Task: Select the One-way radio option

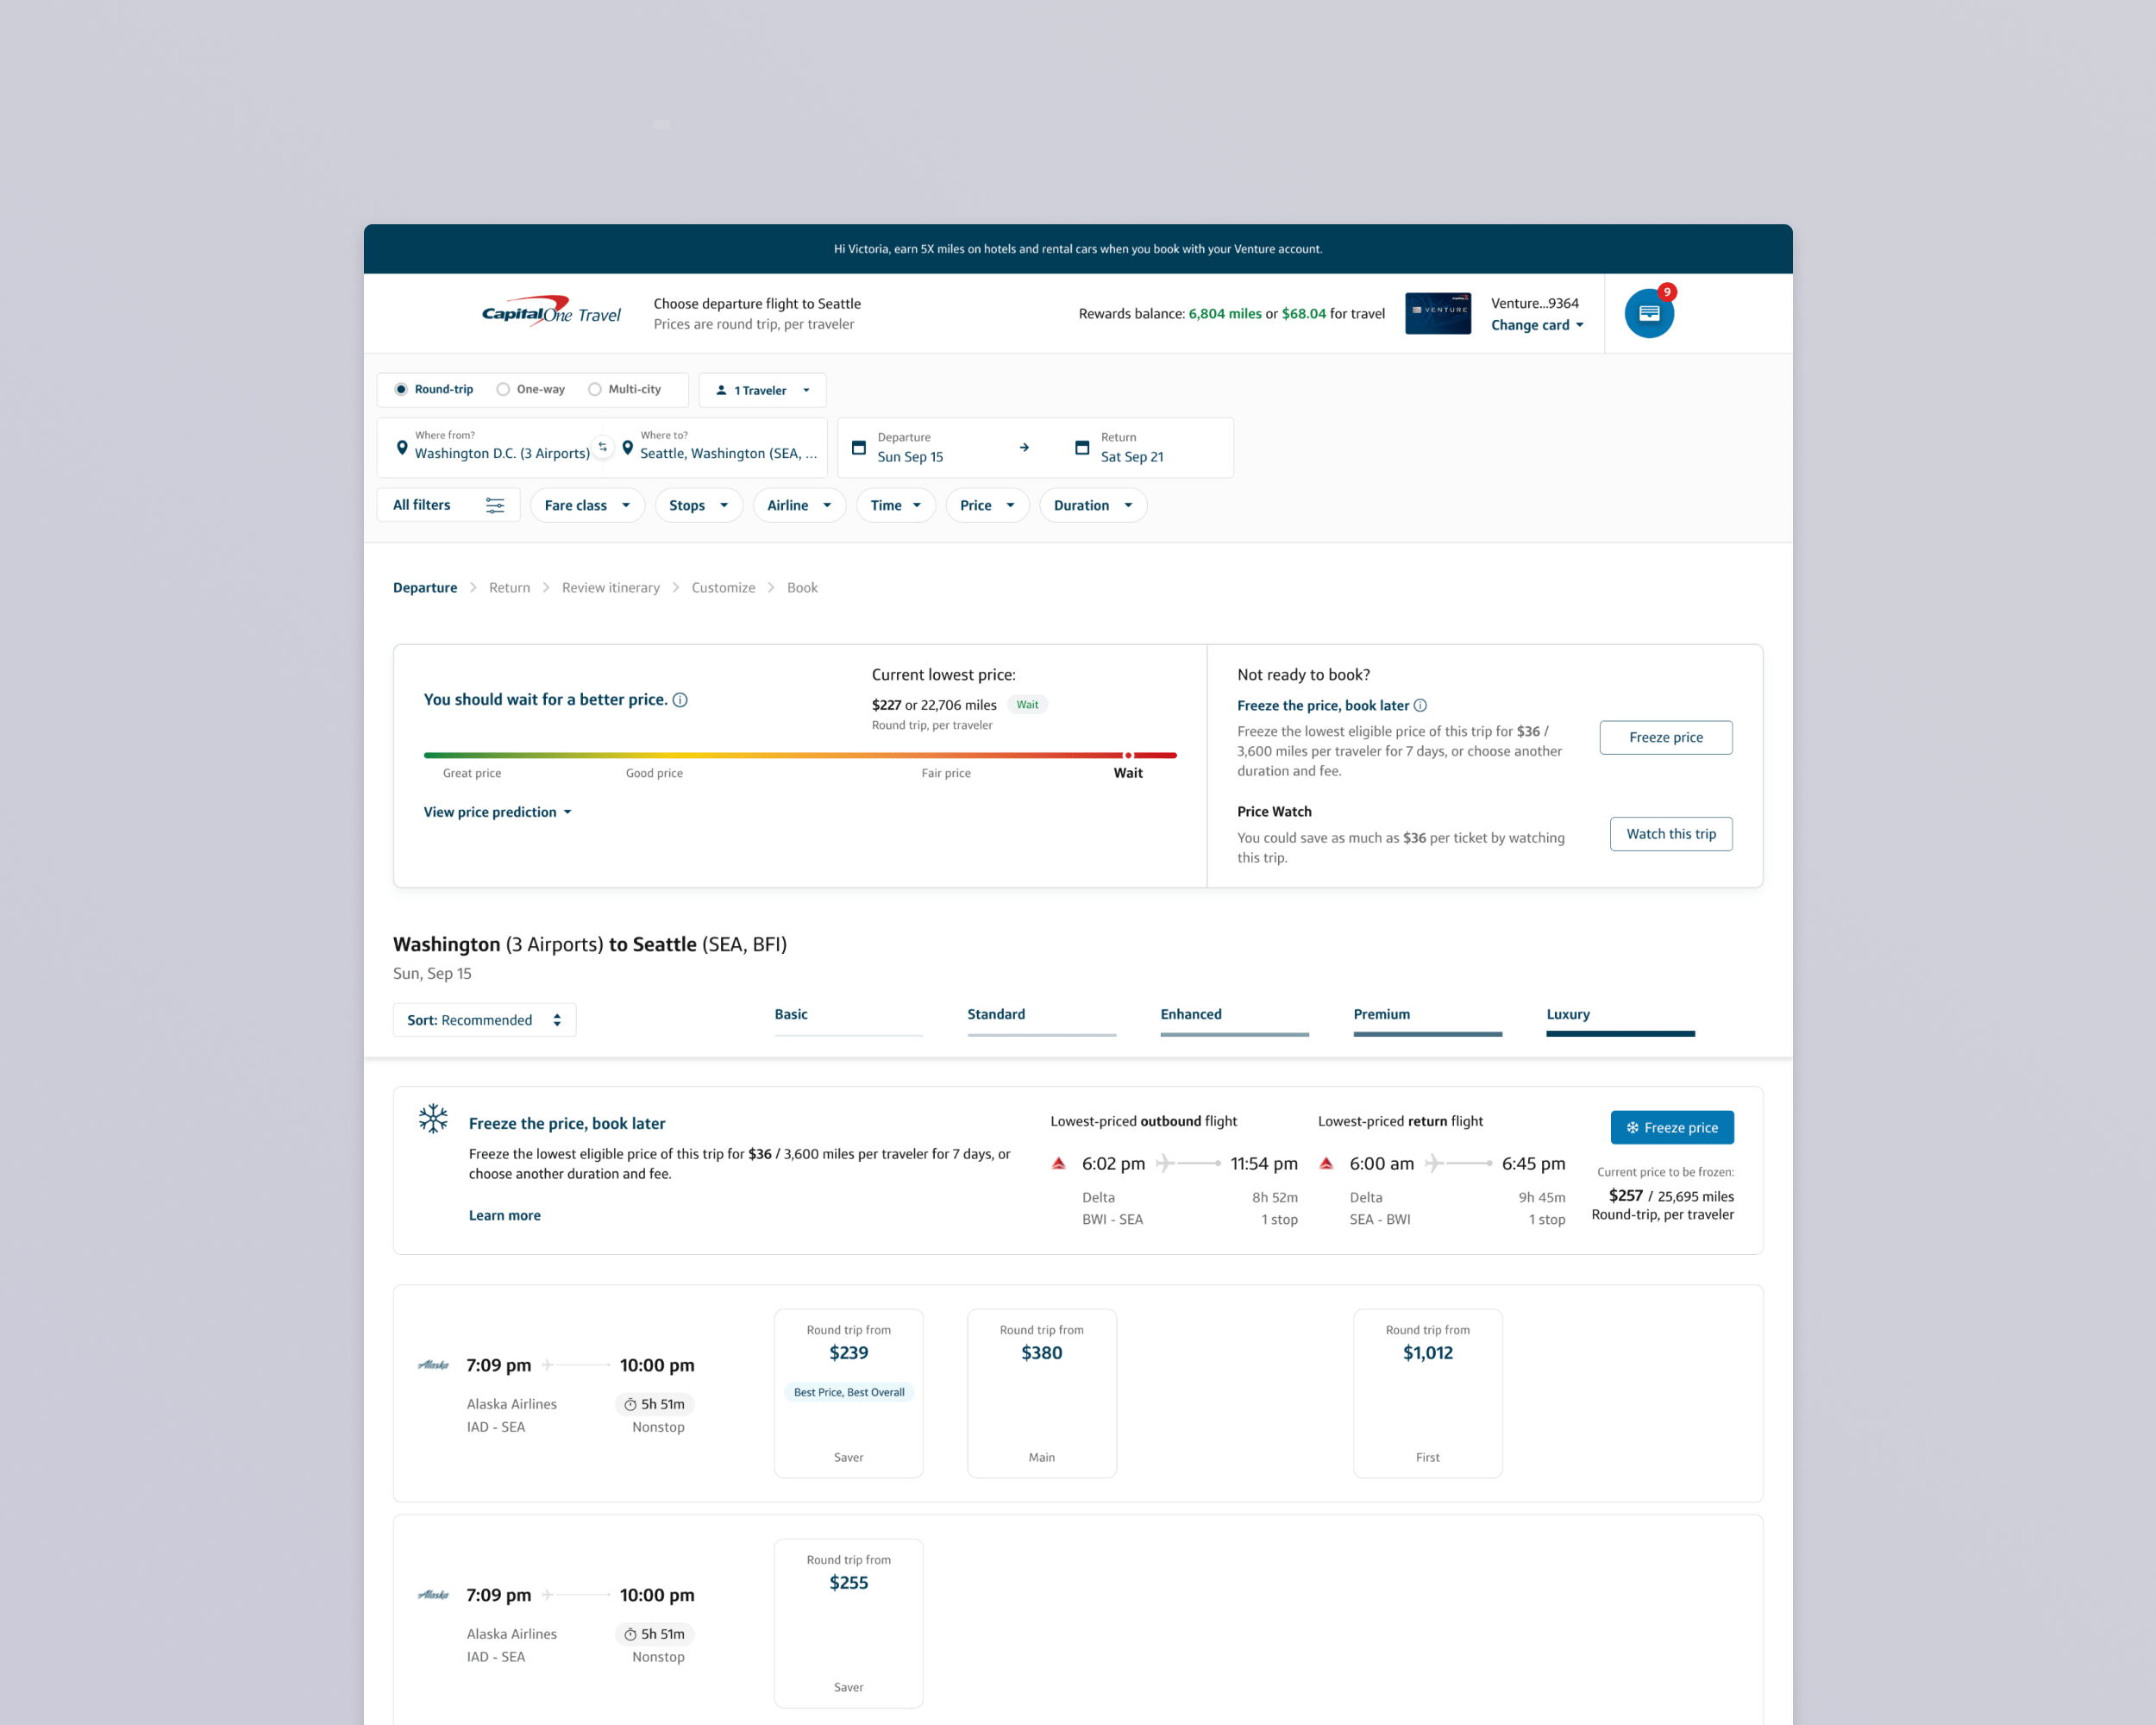Action: coord(503,389)
